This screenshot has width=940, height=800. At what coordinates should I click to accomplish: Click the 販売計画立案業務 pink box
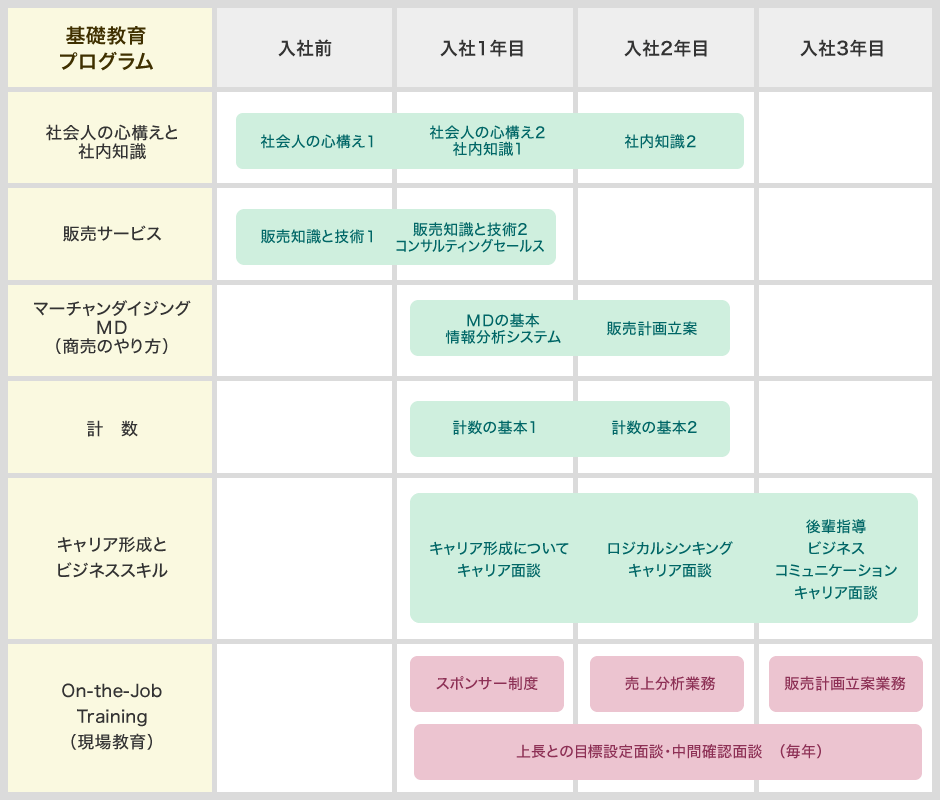[845, 684]
